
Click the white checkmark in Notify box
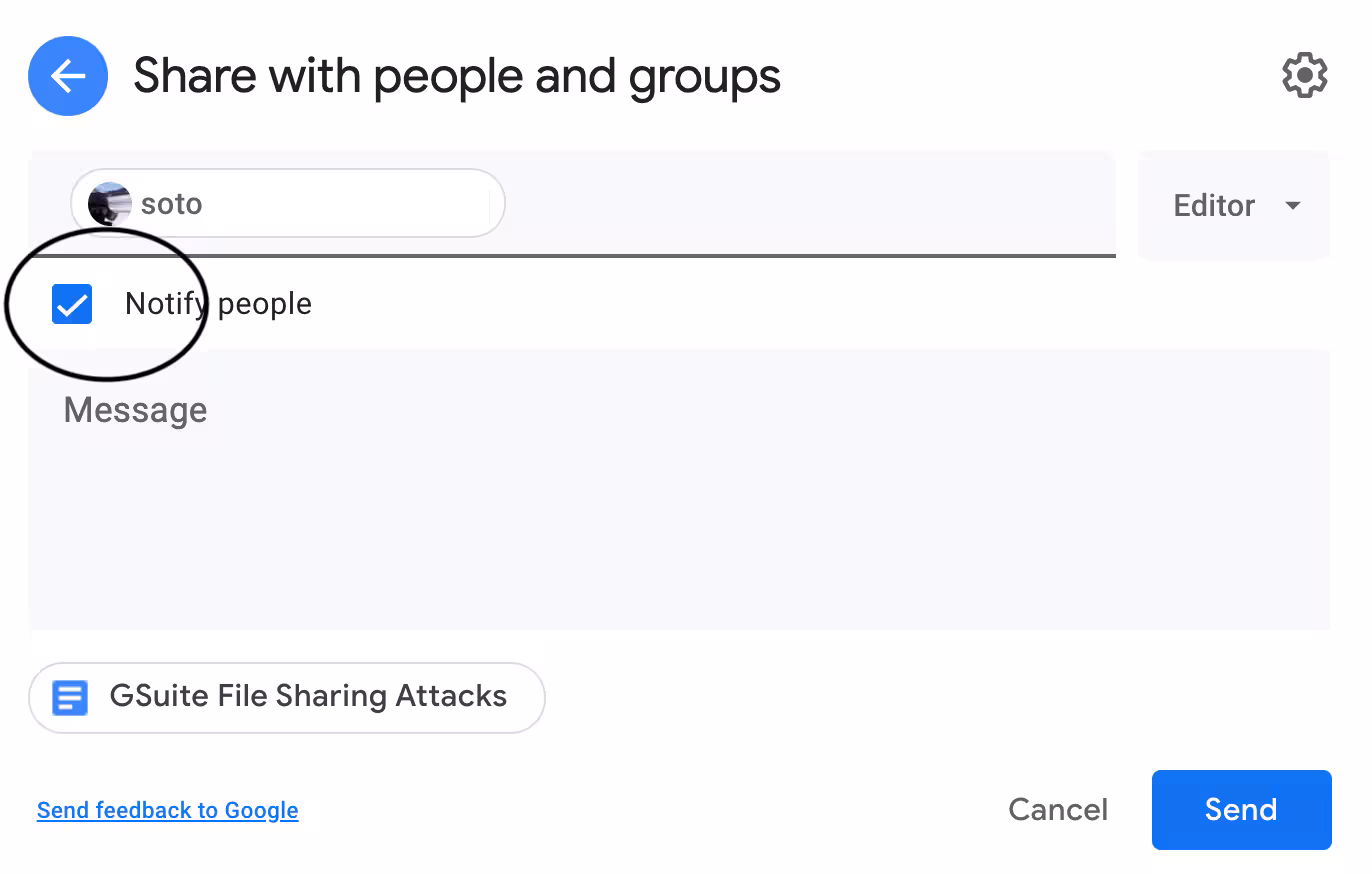tap(72, 304)
